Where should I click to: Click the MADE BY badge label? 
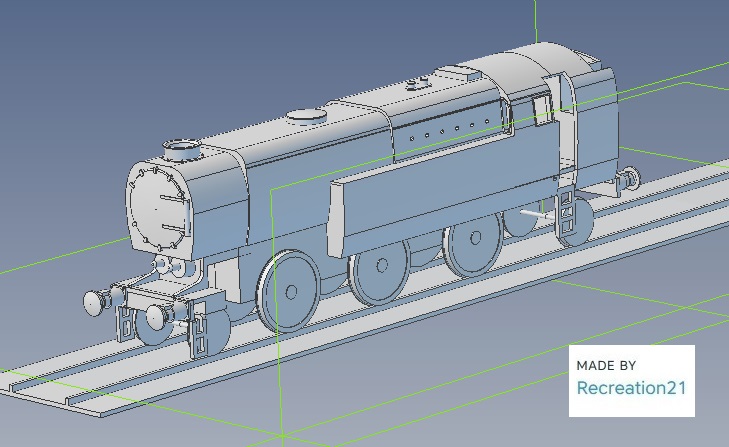point(606,365)
